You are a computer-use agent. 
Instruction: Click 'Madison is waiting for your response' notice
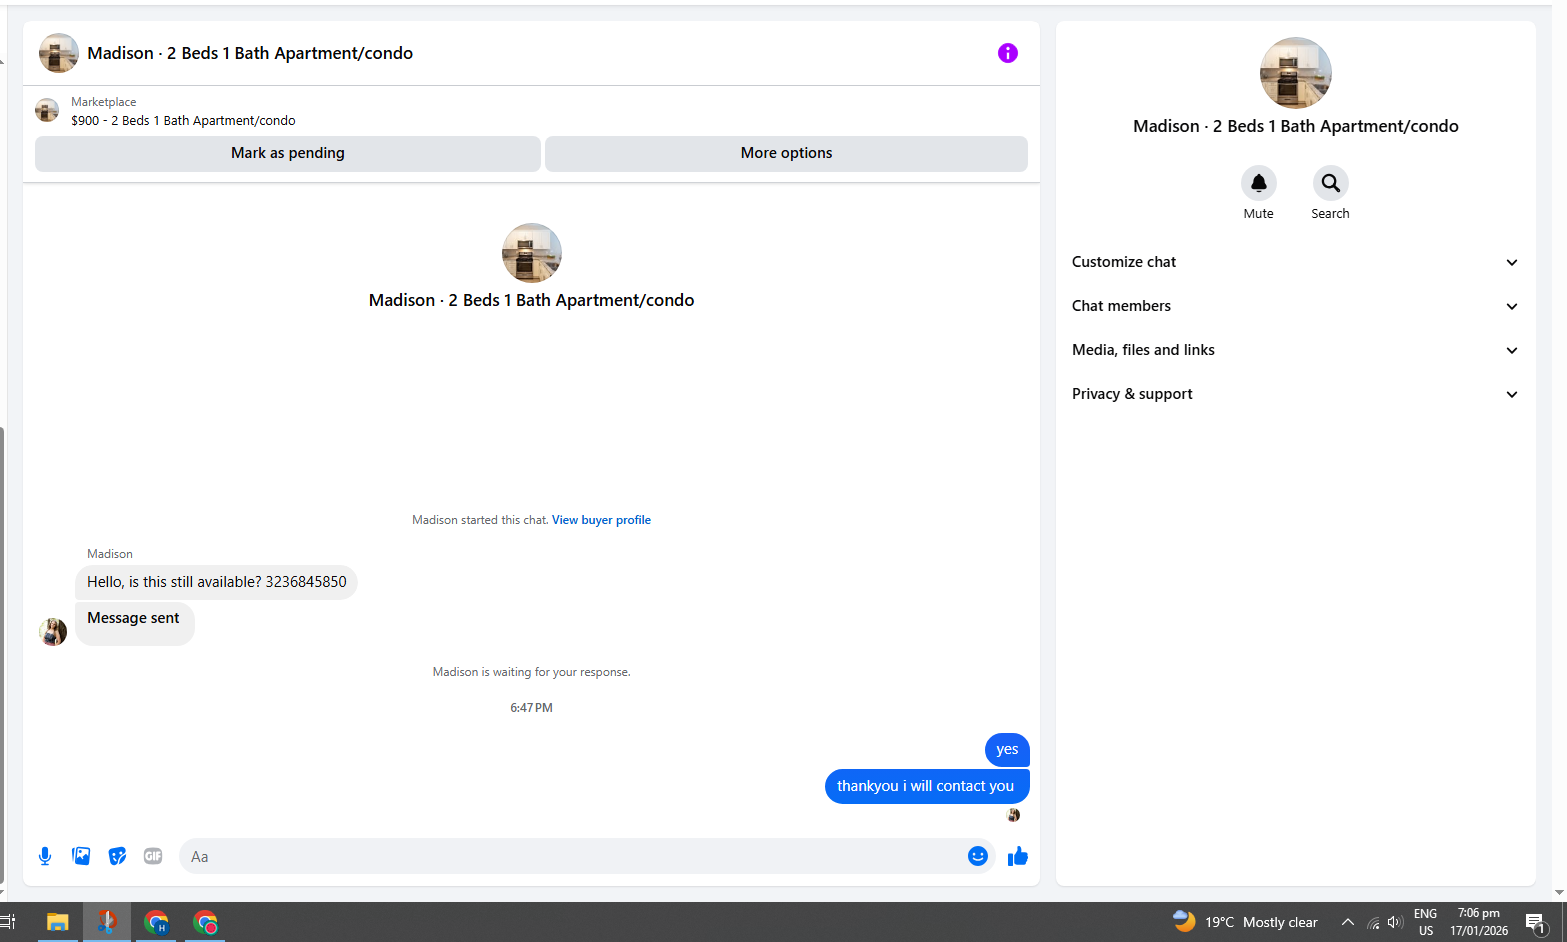(x=531, y=672)
